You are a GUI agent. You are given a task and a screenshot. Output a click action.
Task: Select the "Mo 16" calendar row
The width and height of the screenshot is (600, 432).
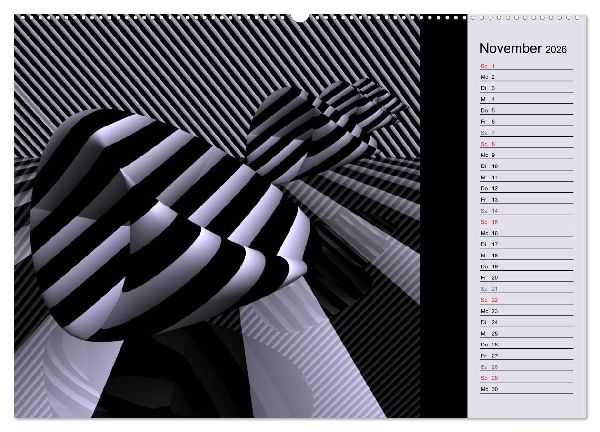tap(527, 233)
